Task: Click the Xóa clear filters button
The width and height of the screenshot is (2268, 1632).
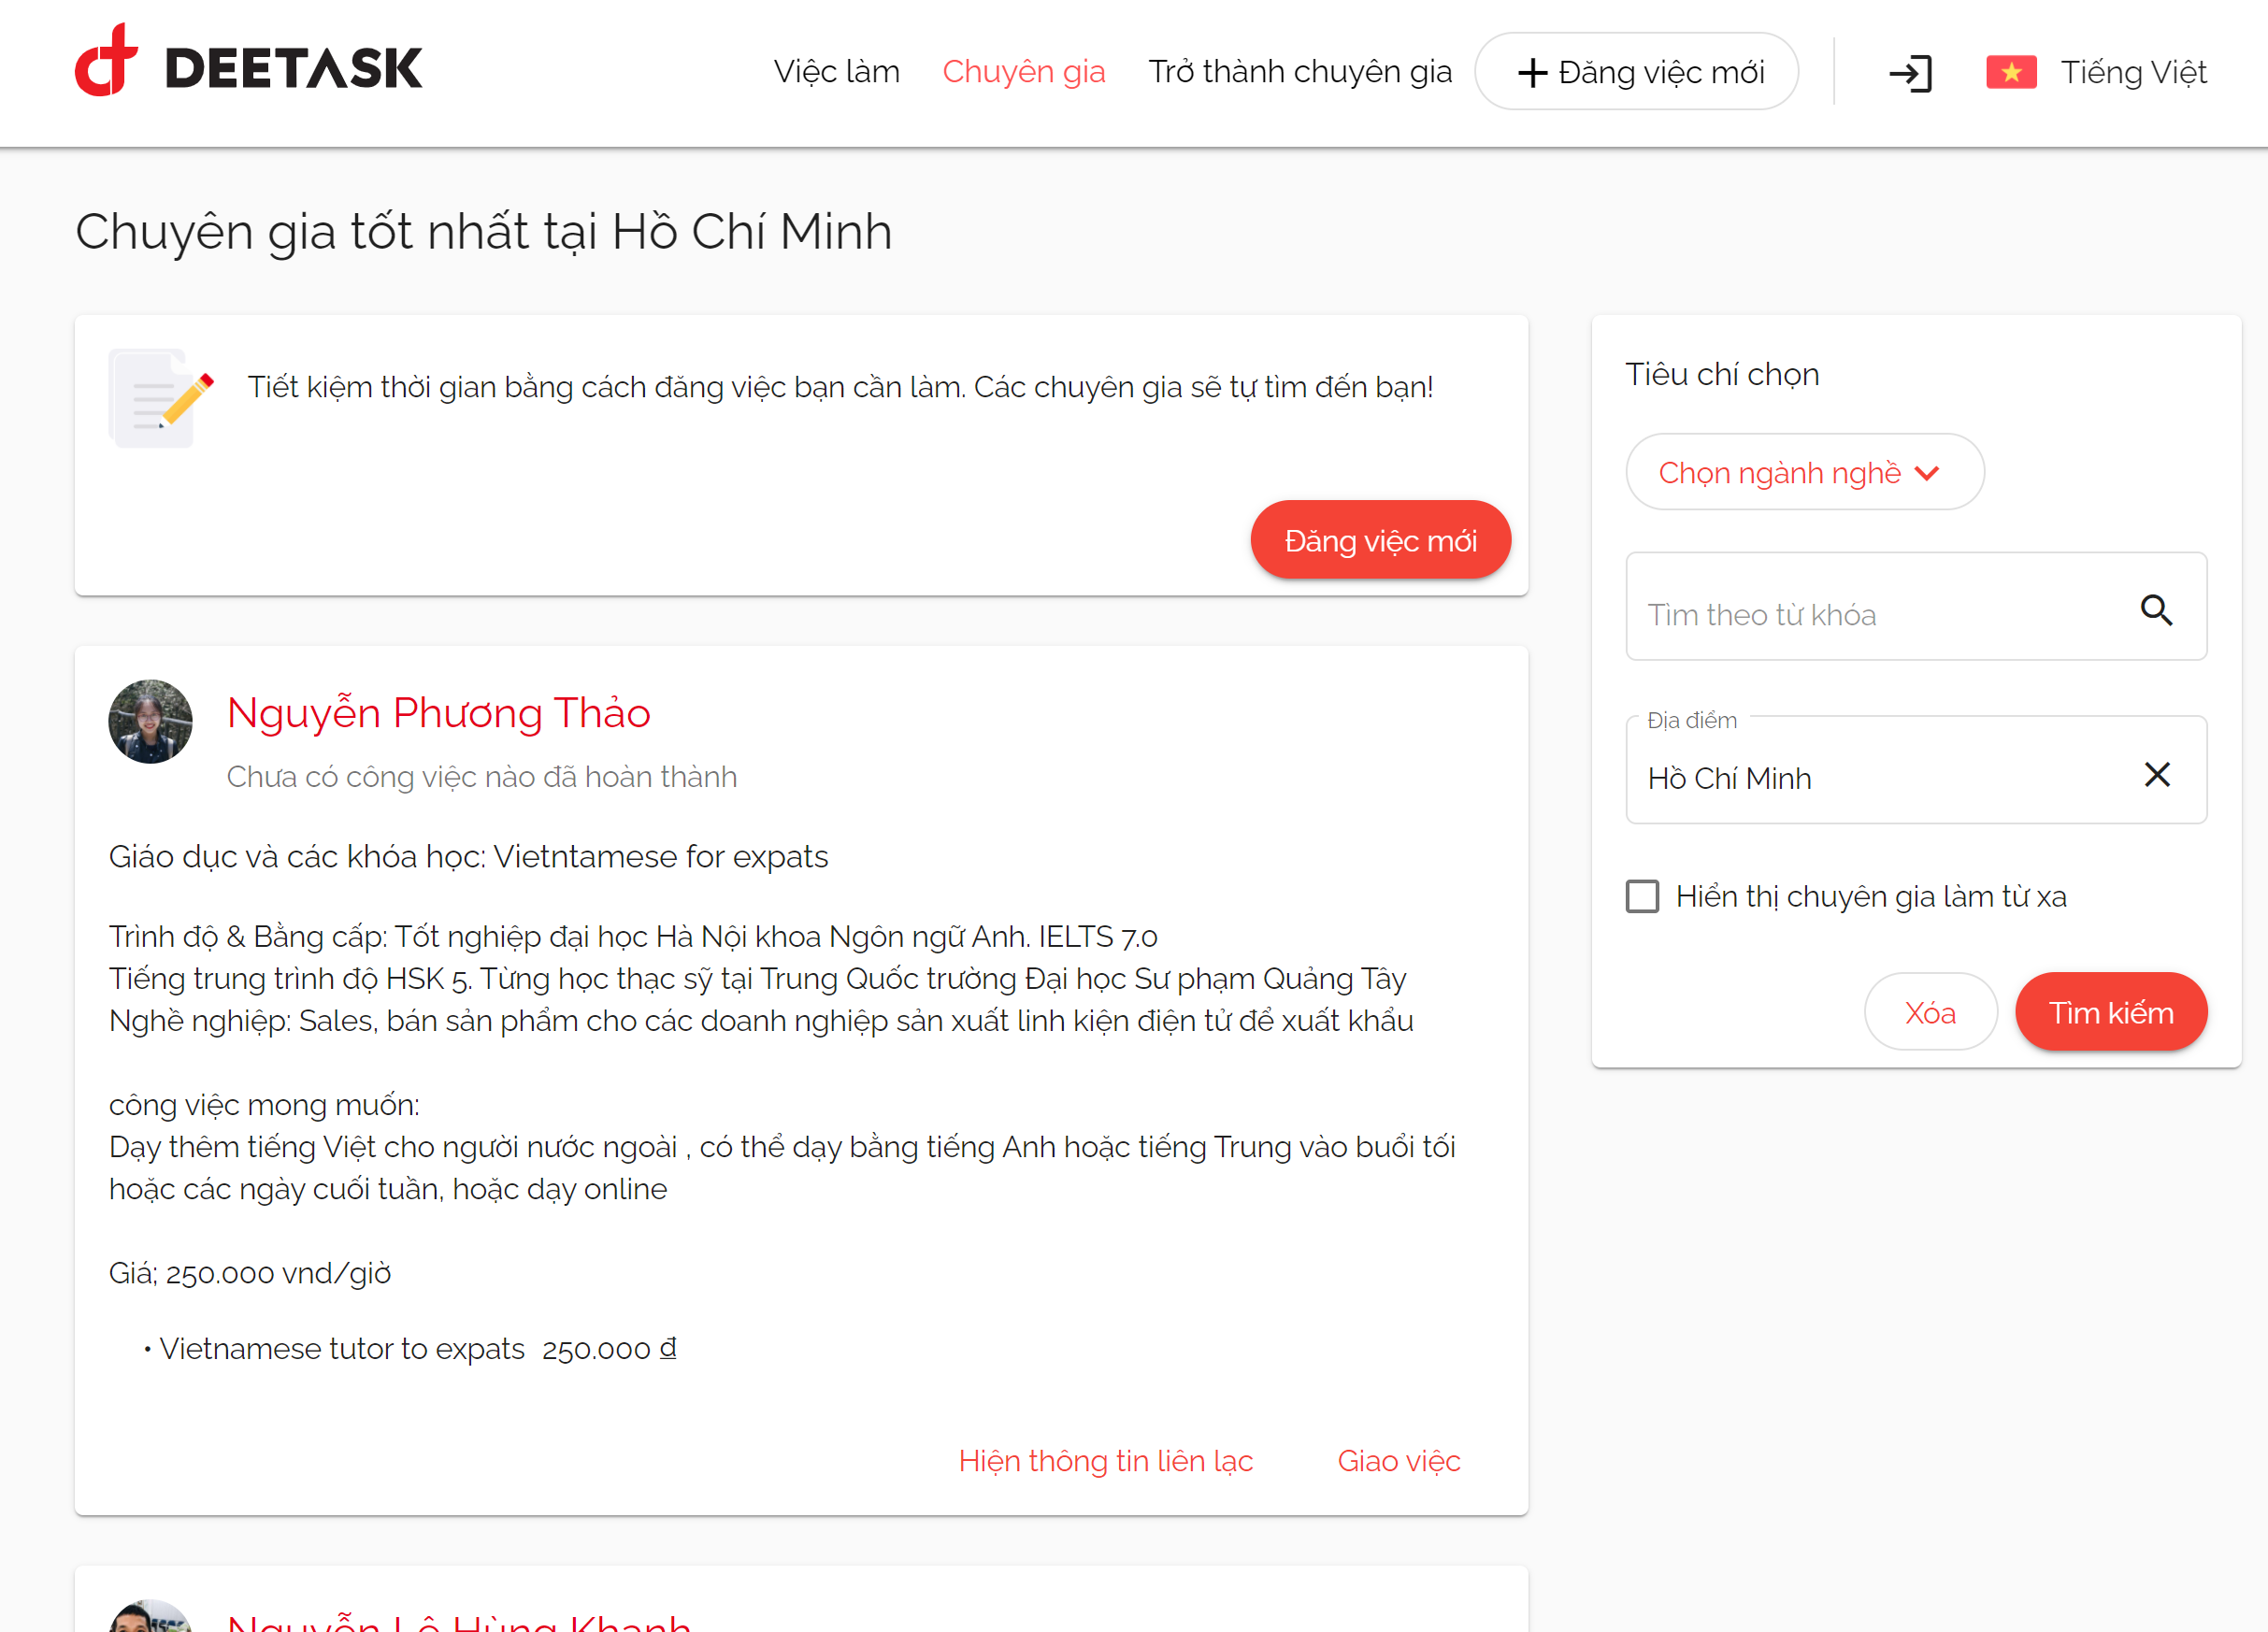Action: 1929,1012
